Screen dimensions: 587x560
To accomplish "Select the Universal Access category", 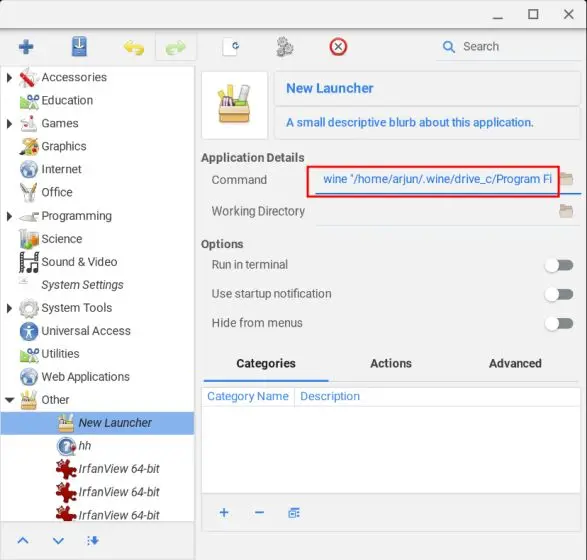I will (86, 331).
